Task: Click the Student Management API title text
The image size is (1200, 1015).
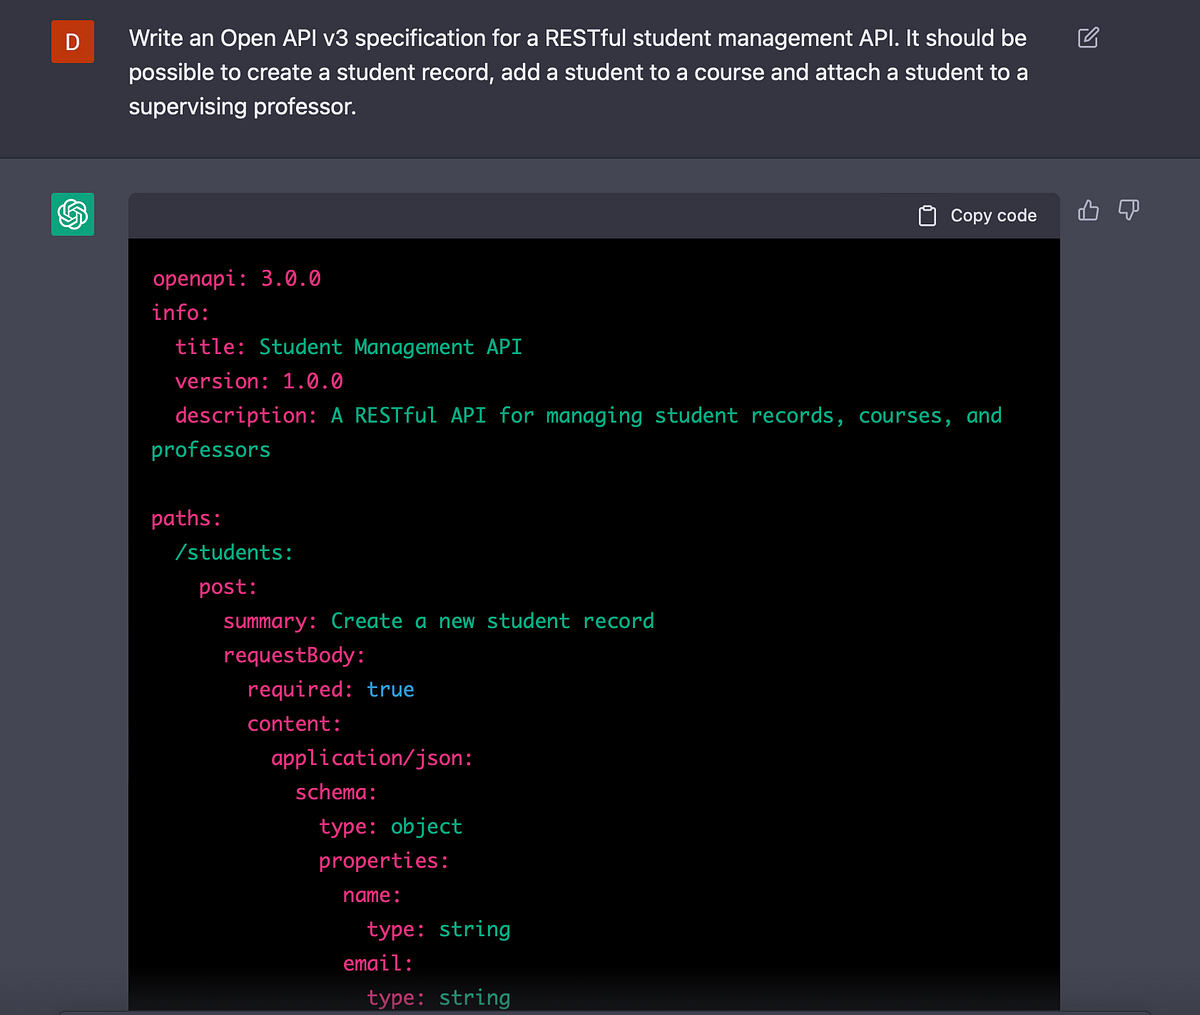Action: [388, 347]
